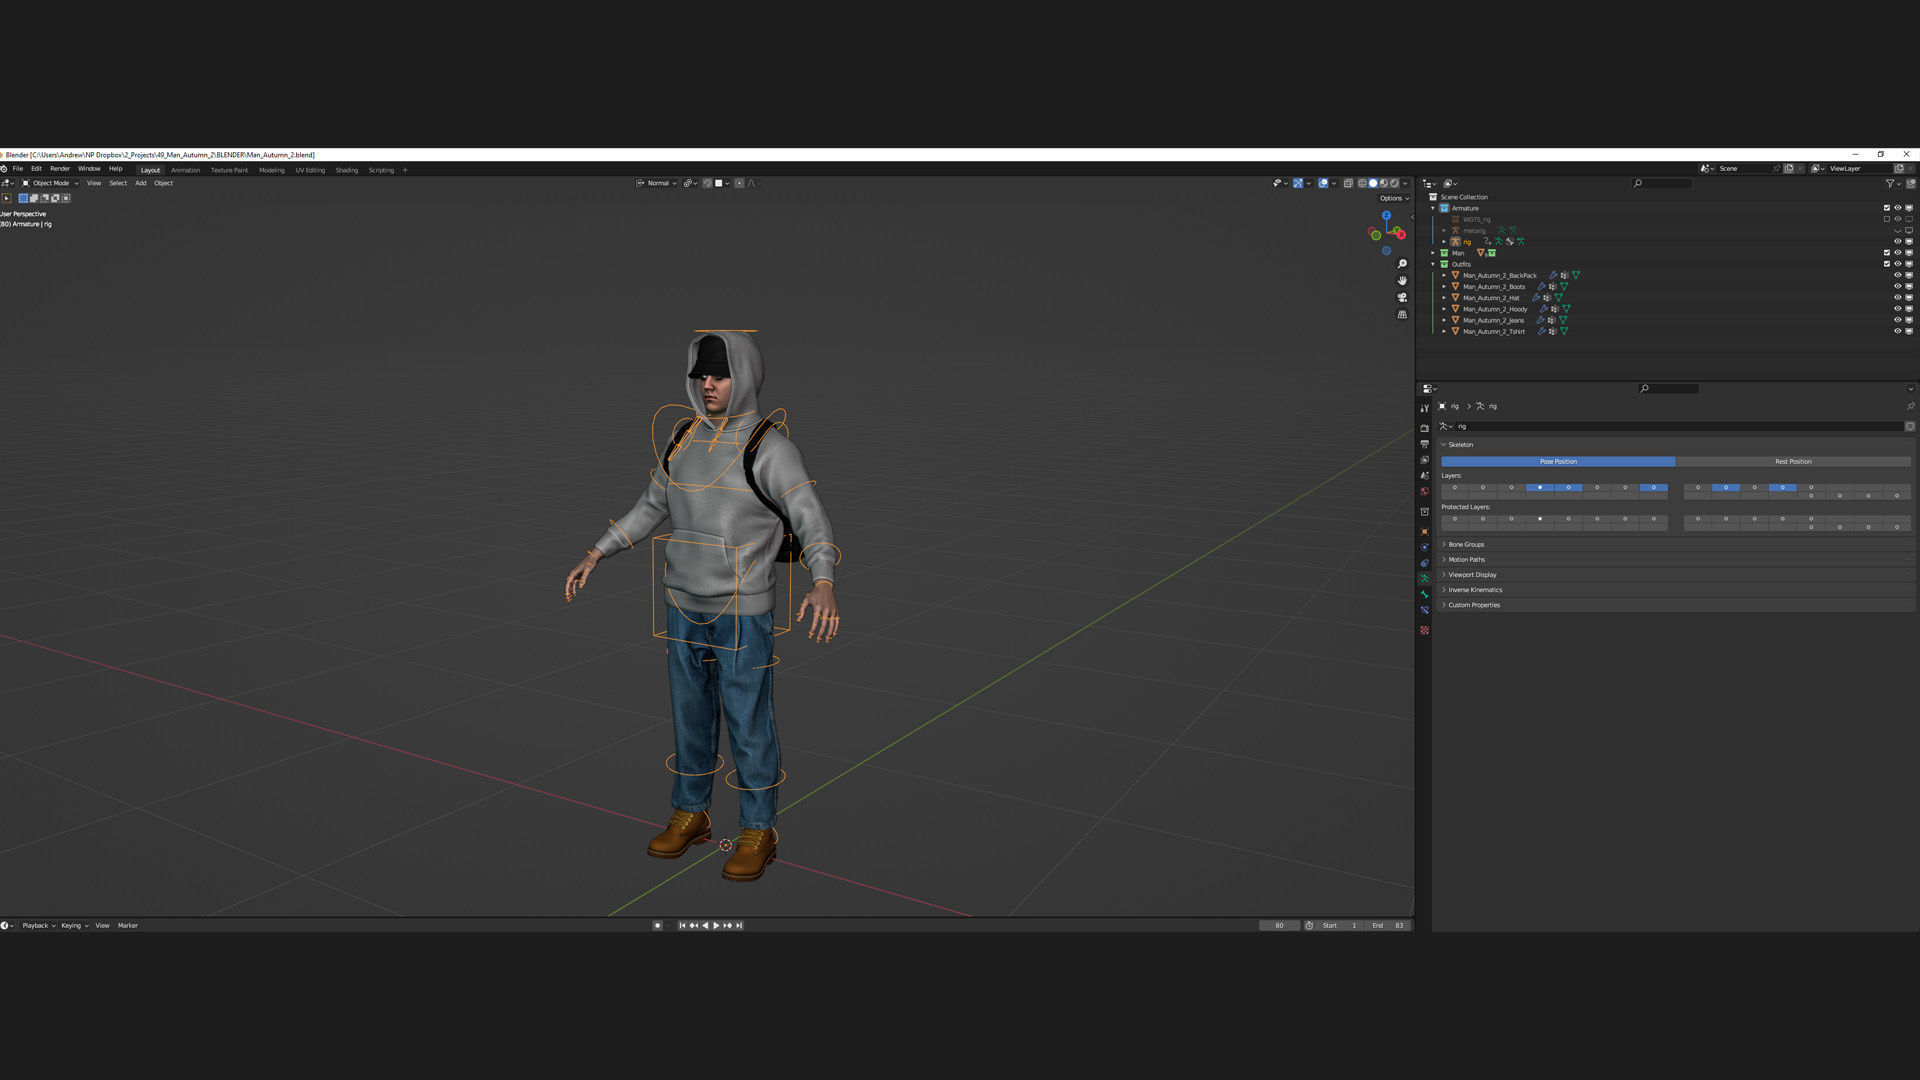Switch to the UV Editing workspace tab
Viewport: 1920px width, 1080px height.
point(310,170)
